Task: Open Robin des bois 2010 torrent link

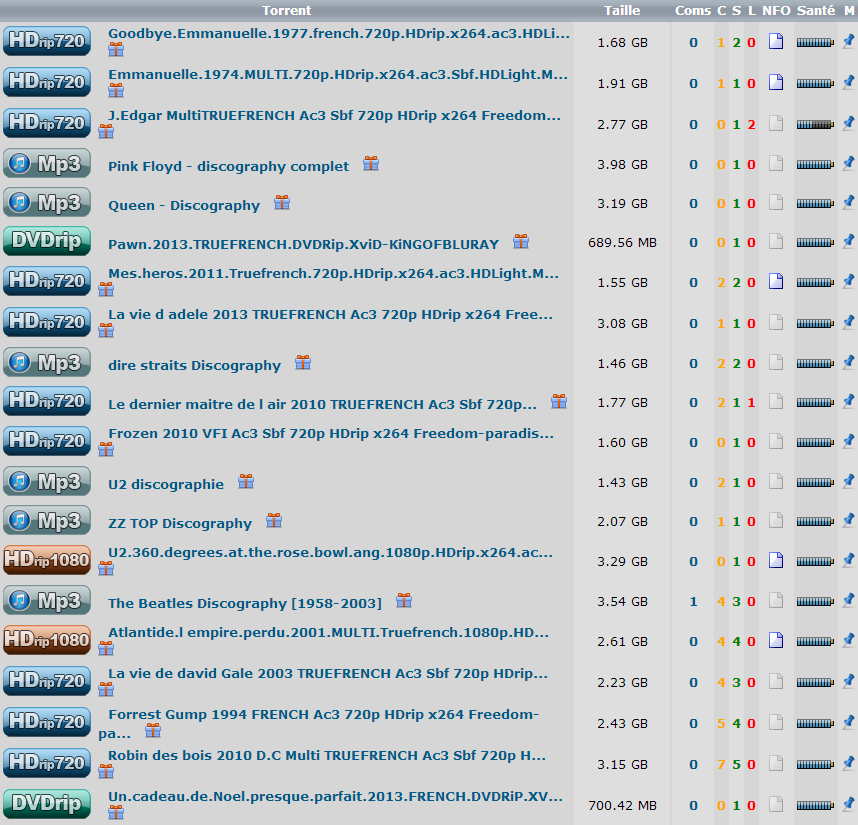Action: pos(327,756)
